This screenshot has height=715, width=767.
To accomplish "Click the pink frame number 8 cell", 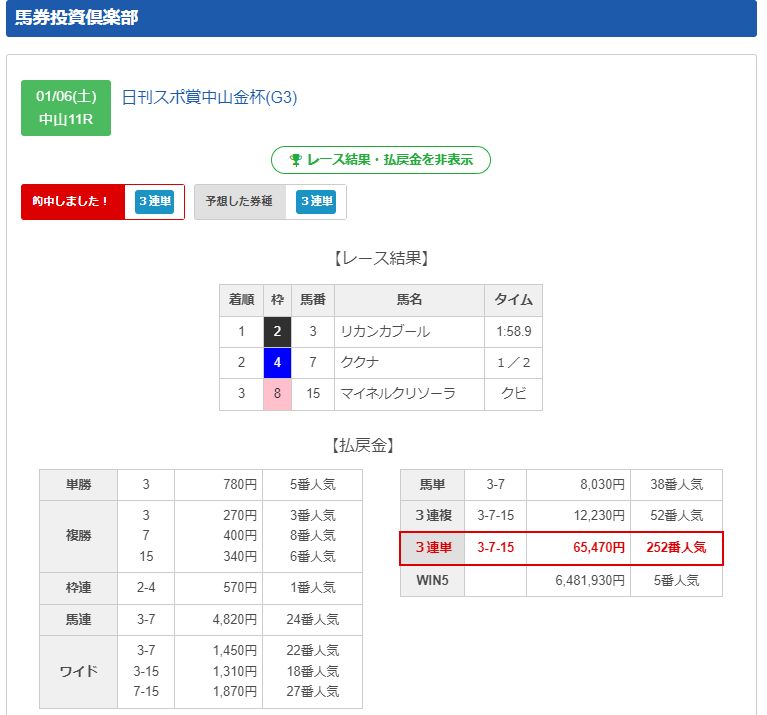I will click(x=278, y=394).
